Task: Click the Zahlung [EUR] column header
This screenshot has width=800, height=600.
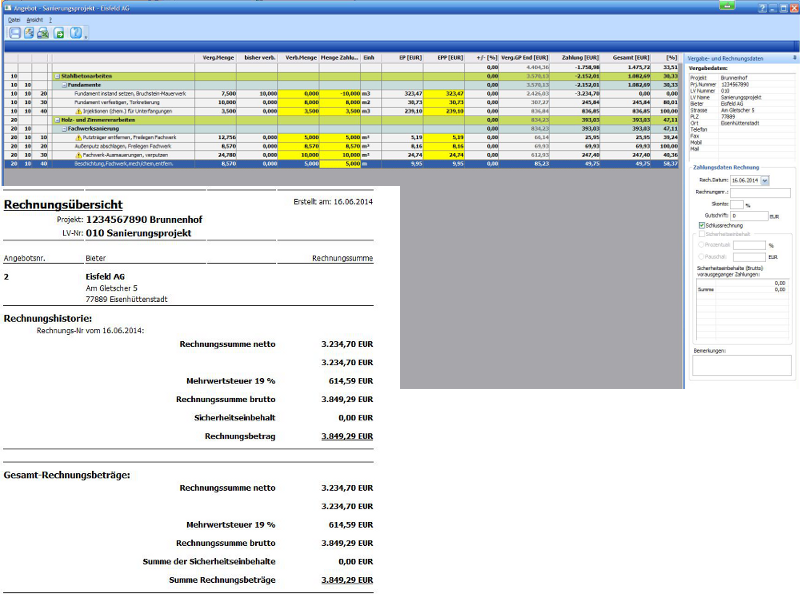Action: [x=575, y=58]
